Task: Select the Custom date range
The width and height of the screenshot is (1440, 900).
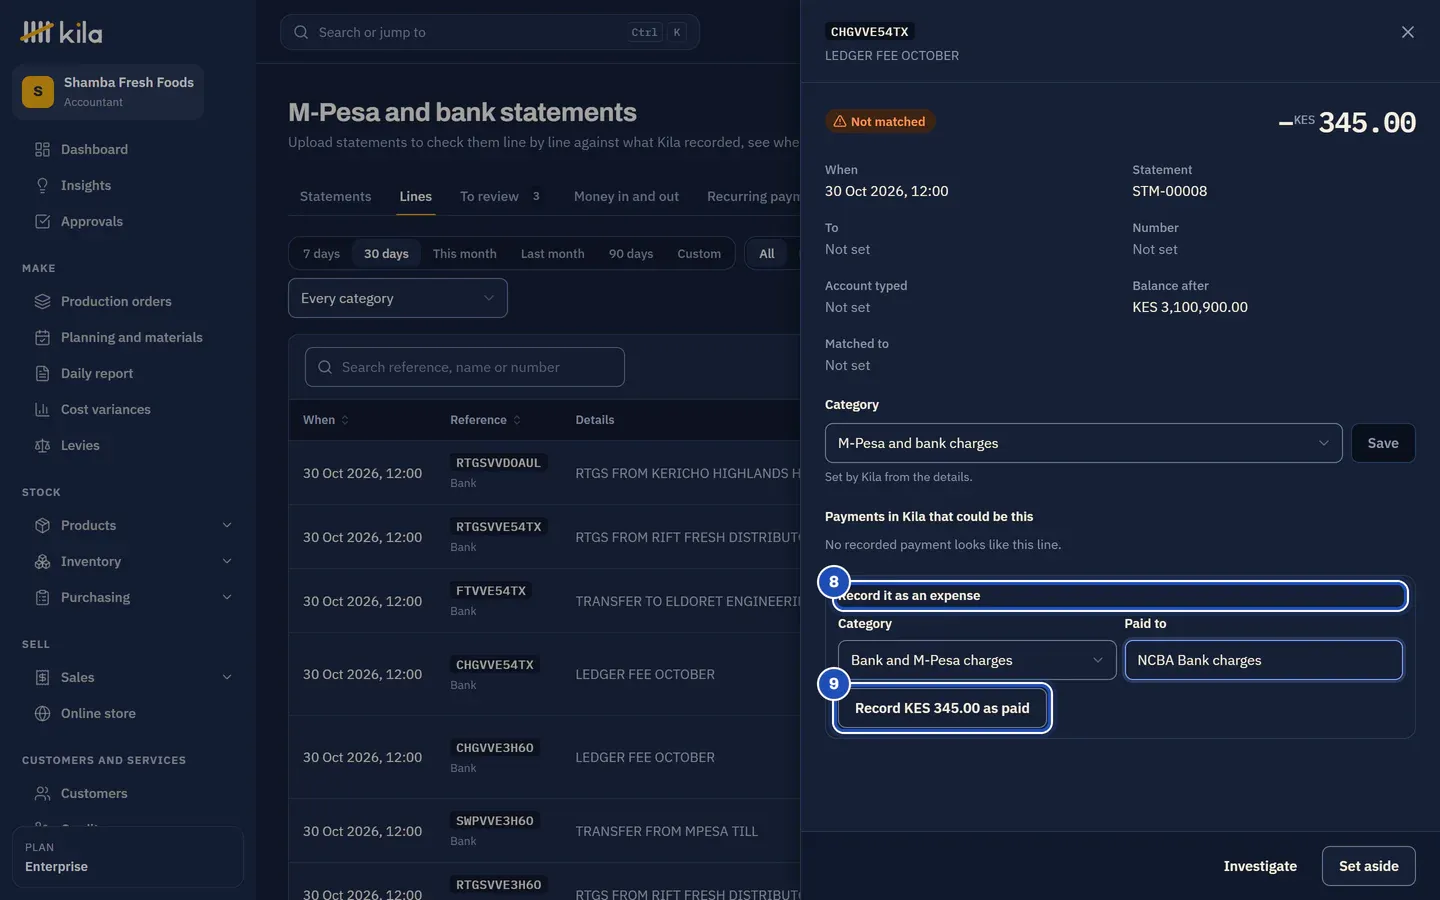Action: click(x=699, y=254)
